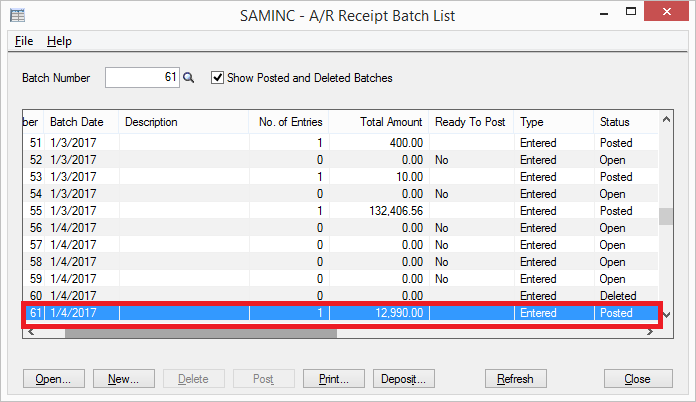Click the window's application icon in title bar
Screen dimensions: 696x402
18,16
